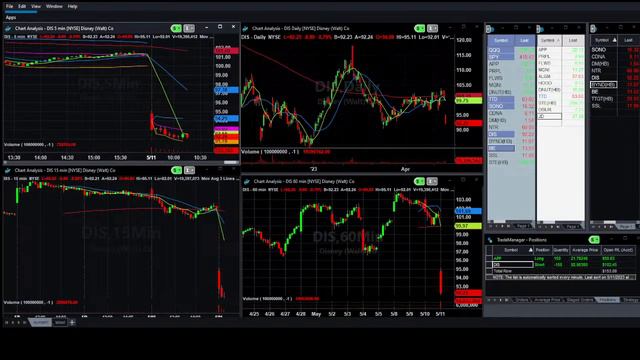Click green symbol-link icon on DIS Daily chart

(x=420, y=28)
